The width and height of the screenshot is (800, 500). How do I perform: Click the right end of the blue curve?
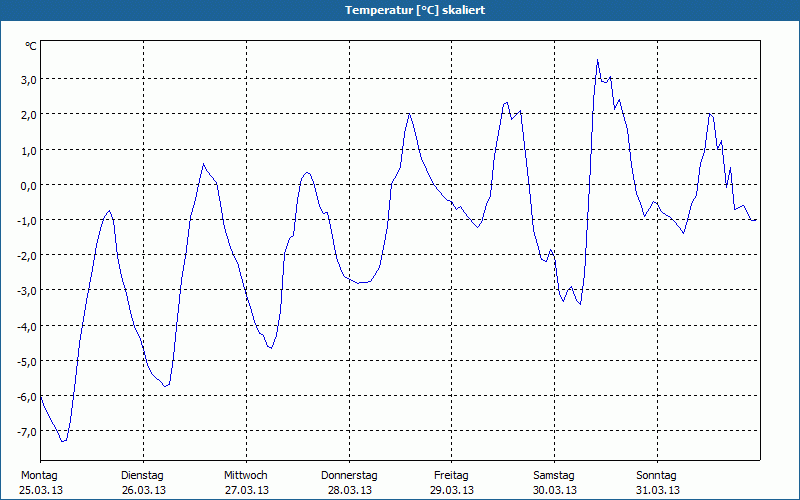pos(756,219)
